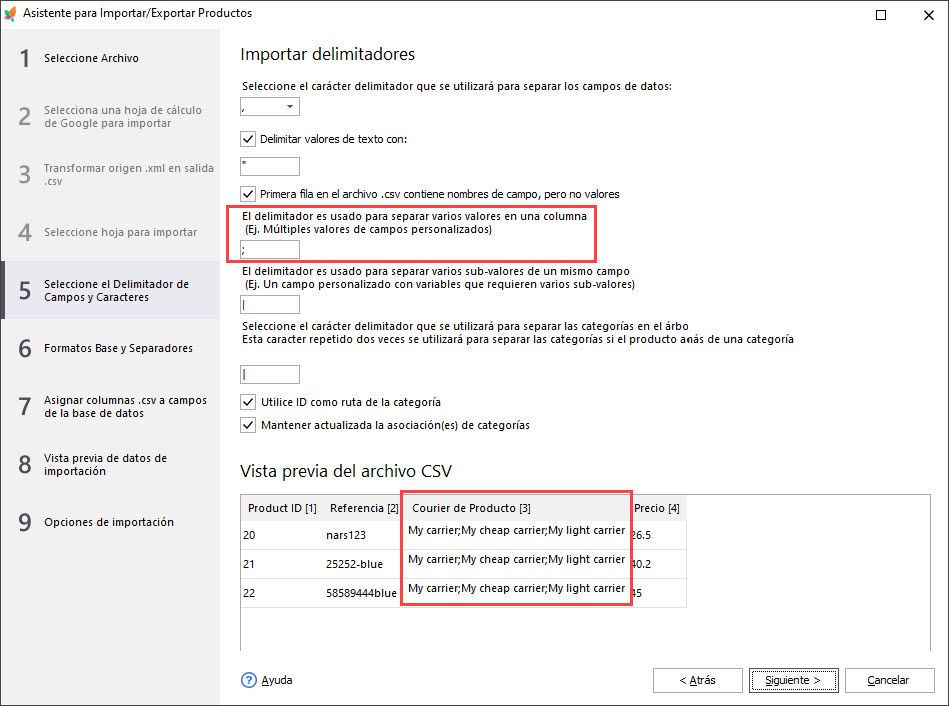Screen dimensions: 949x706
Task: Select the reference cell '58589444blue'
Action: [x=362, y=593]
